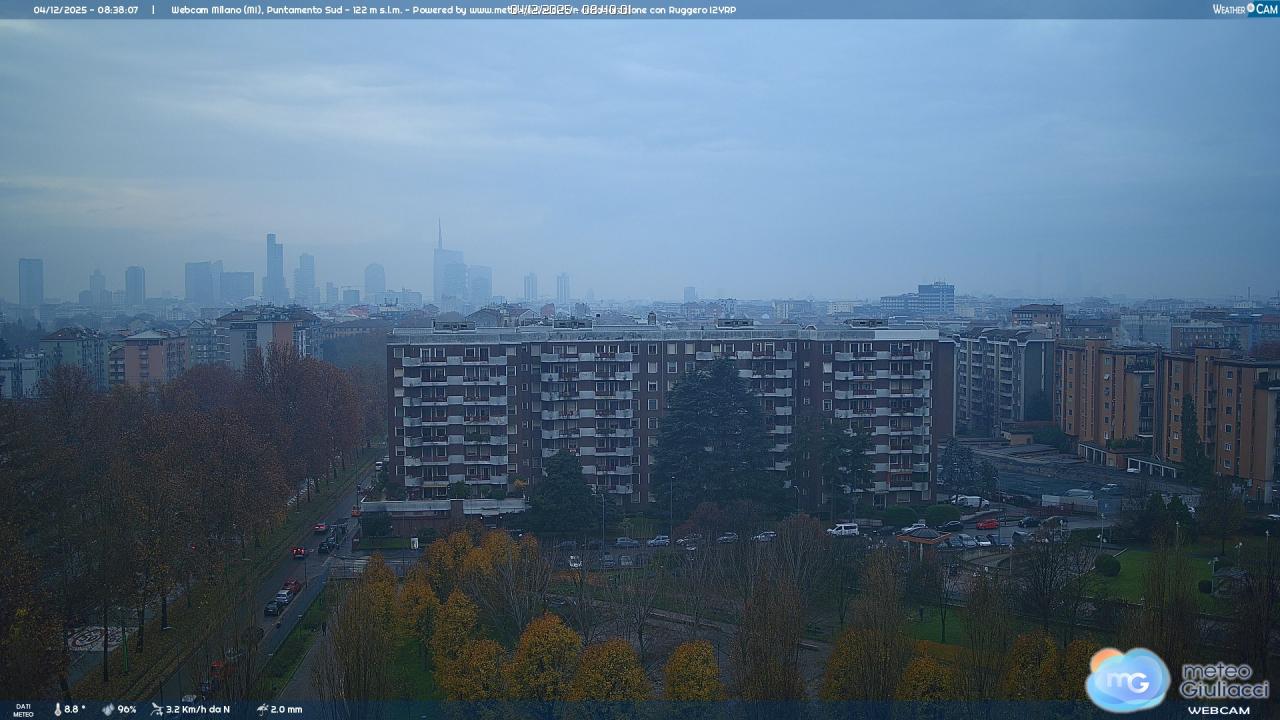Screen dimensions: 1280x720
Task: Click the 2.0 mm rainfall value
Action: [x=286, y=709]
